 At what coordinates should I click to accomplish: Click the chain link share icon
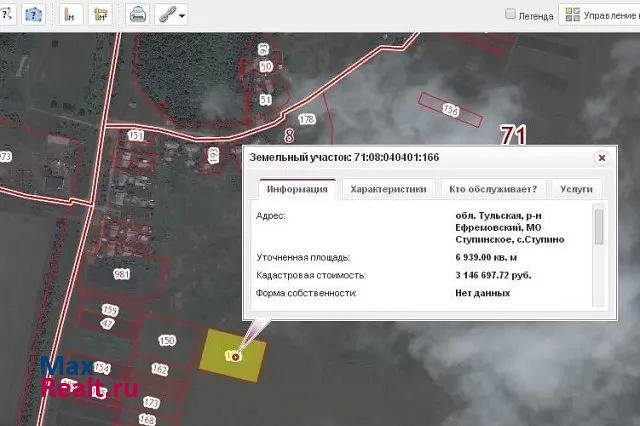point(167,15)
